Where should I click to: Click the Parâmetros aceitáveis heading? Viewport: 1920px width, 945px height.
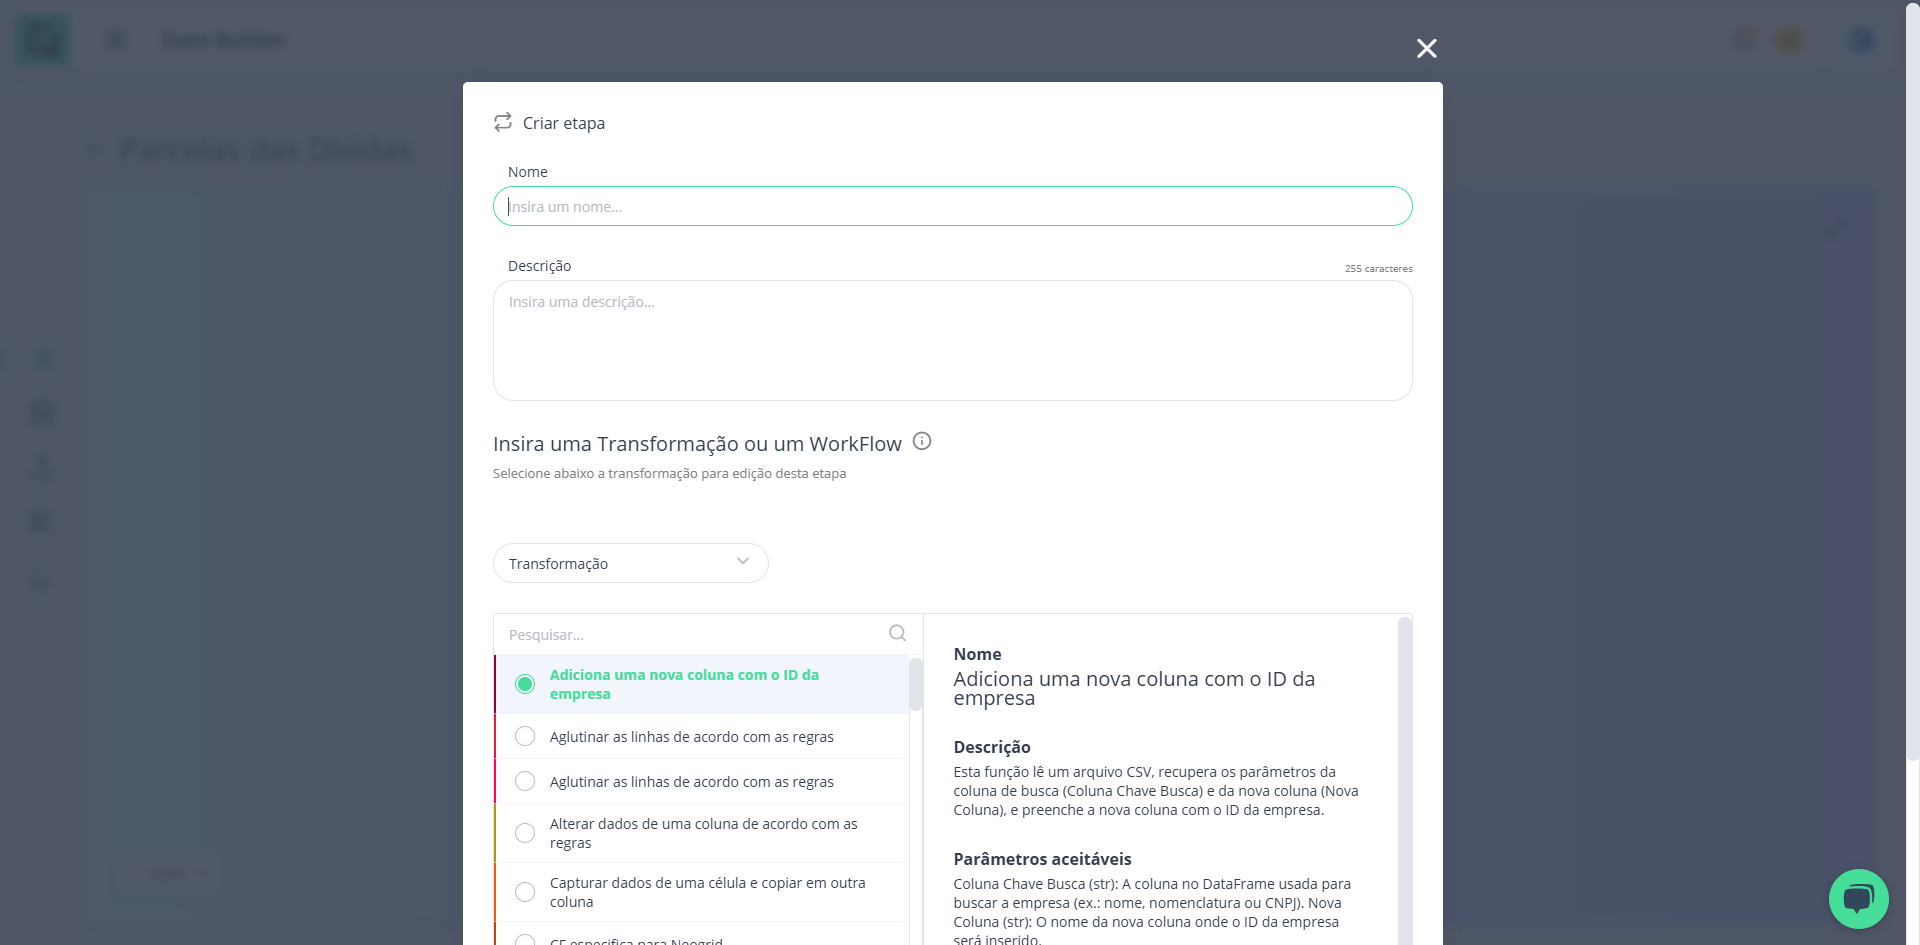coord(1042,859)
